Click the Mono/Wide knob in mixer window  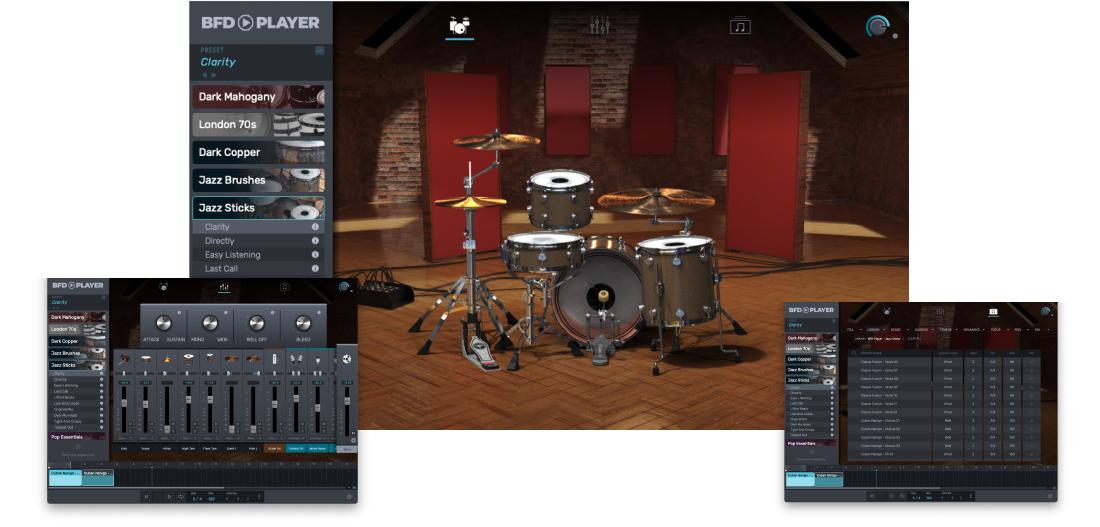pos(210,323)
